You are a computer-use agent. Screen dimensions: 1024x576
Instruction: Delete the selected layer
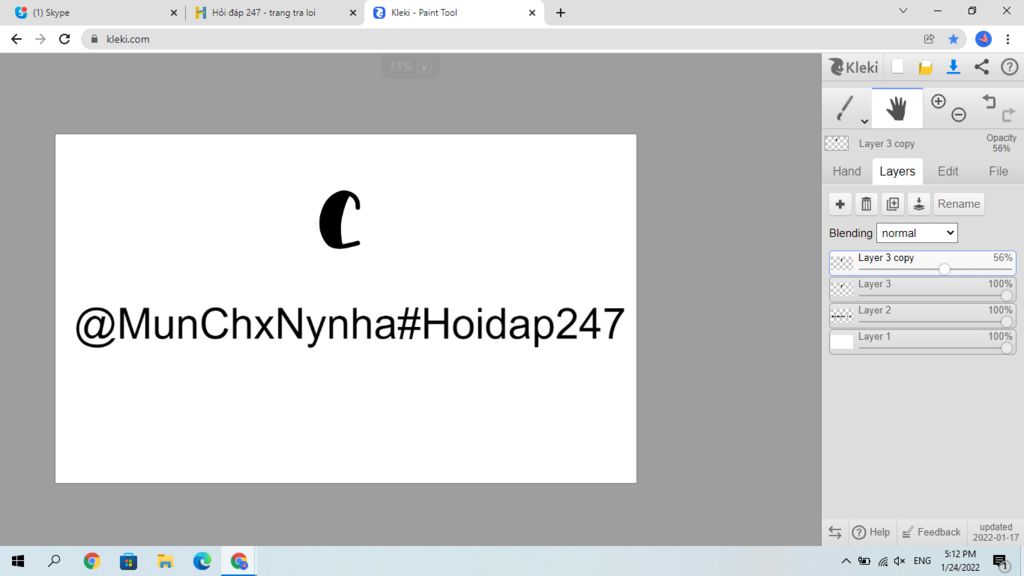(866, 204)
